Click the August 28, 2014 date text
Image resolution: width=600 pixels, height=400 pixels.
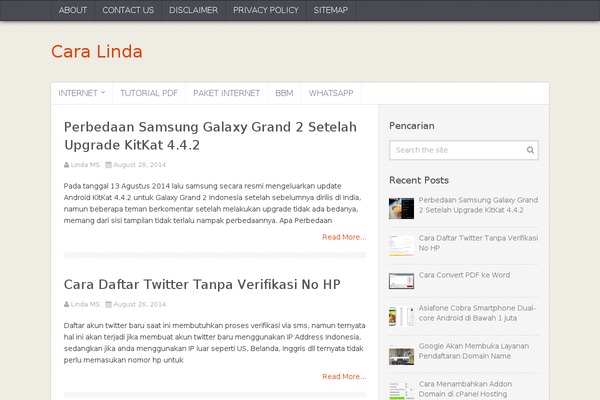140,165
